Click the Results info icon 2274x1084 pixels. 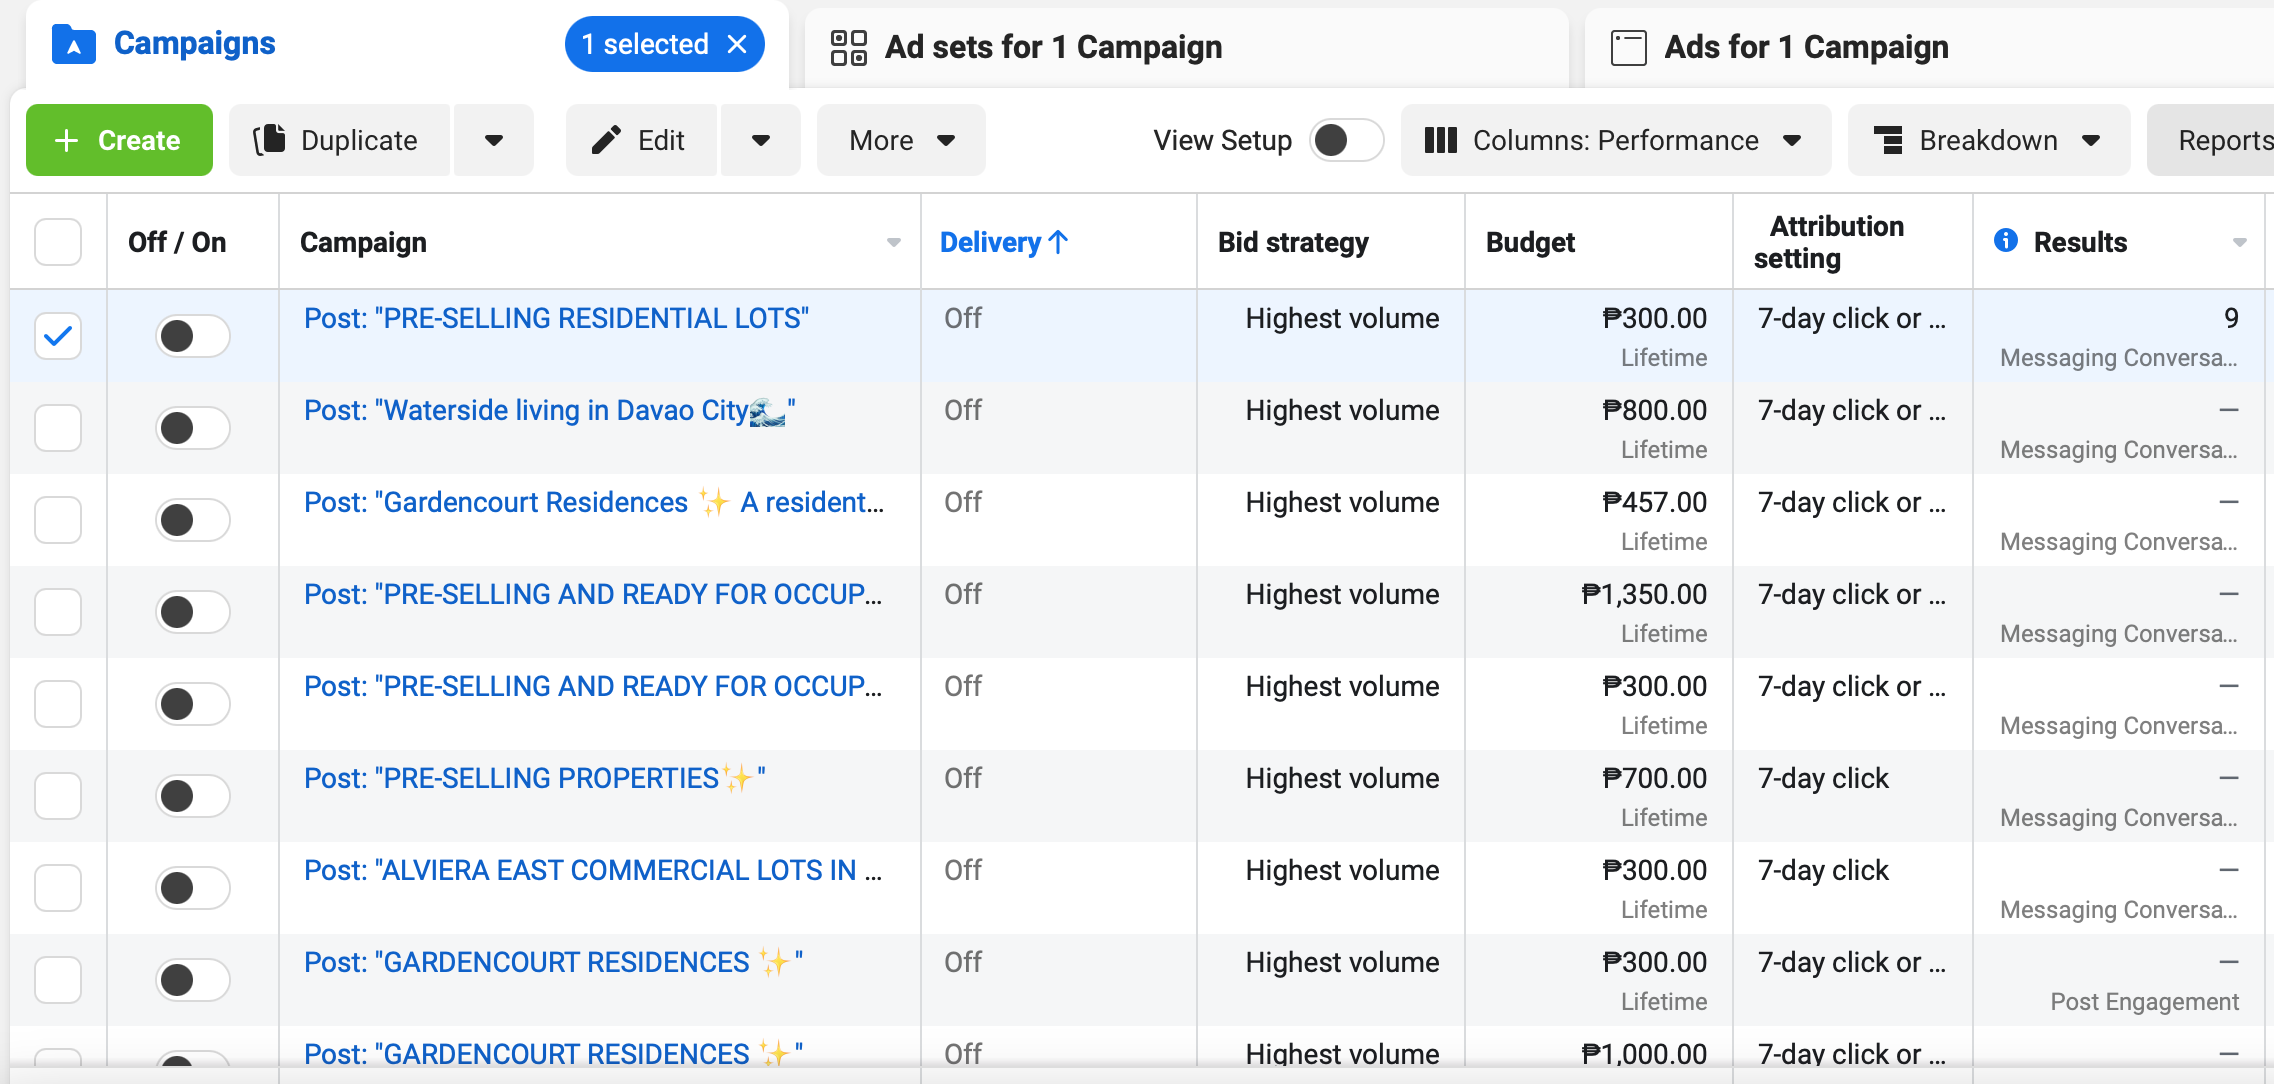(x=2005, y=241)
